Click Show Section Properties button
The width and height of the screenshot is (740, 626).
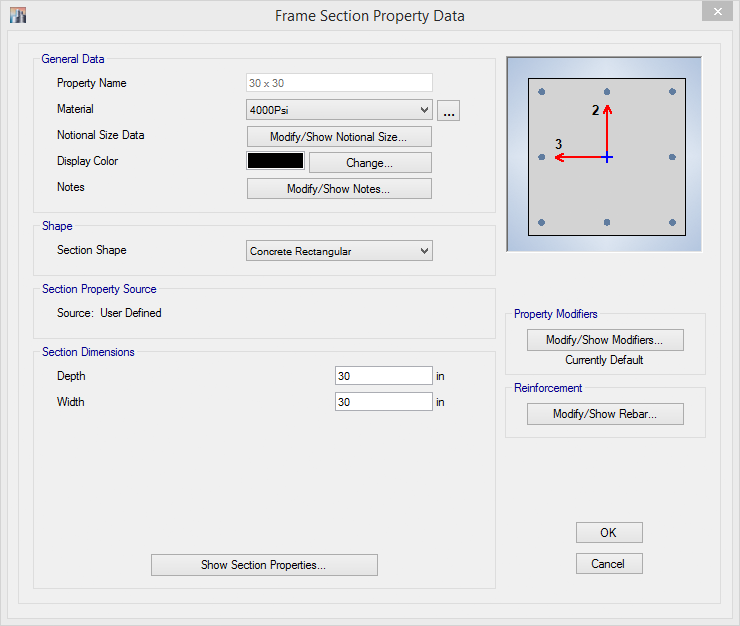coord(264,565)
